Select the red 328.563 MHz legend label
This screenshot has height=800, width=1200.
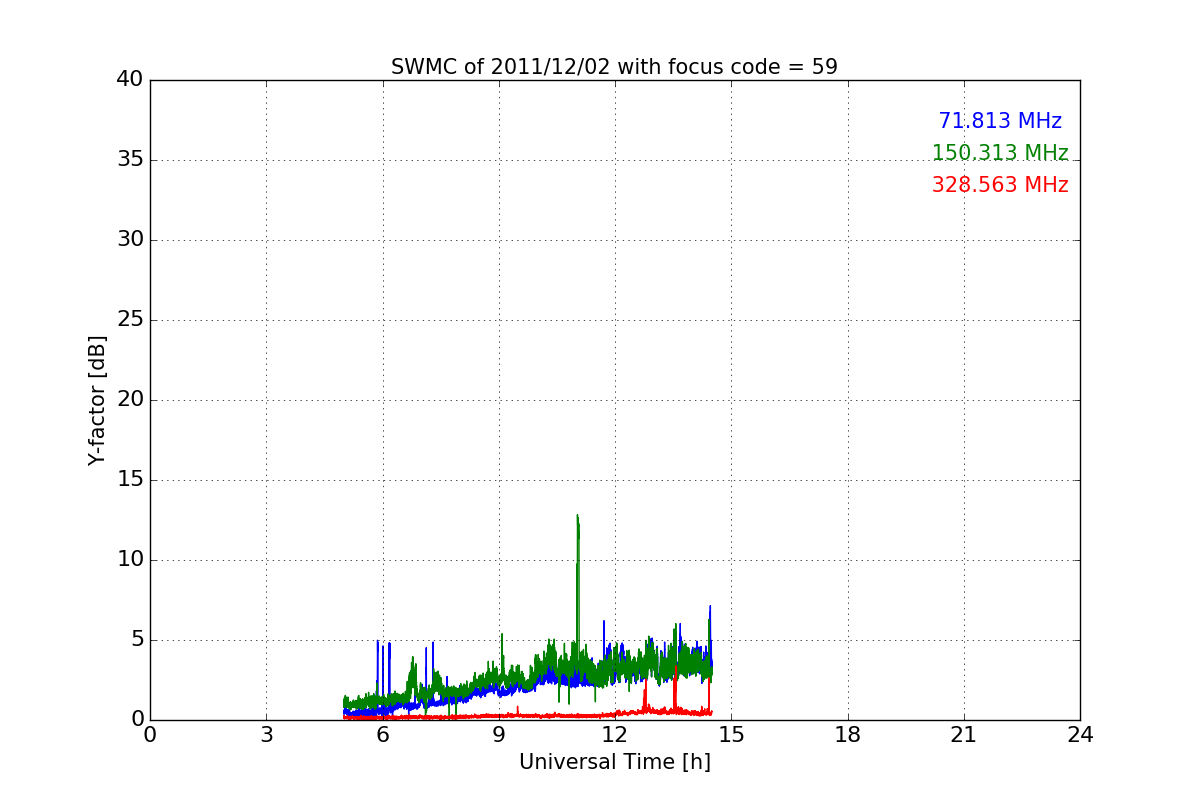click(x=1000, y=185)
